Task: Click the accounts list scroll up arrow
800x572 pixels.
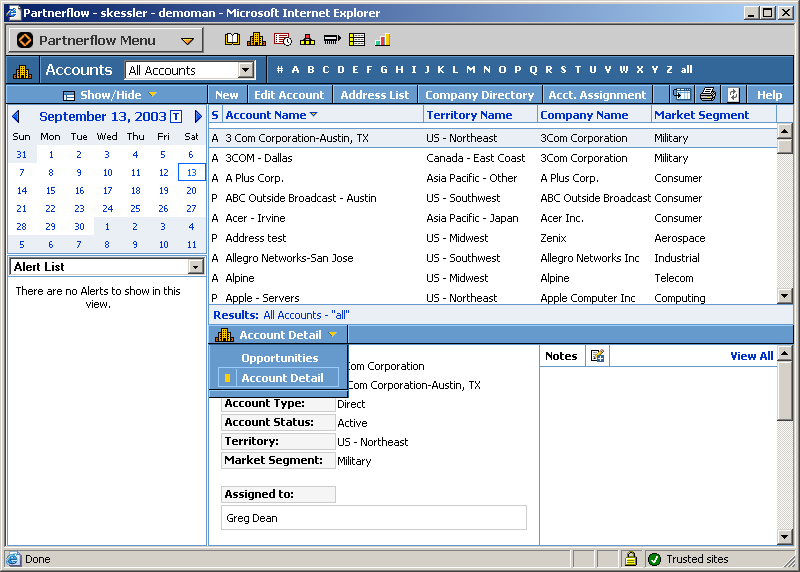Action: coord(784,131)
